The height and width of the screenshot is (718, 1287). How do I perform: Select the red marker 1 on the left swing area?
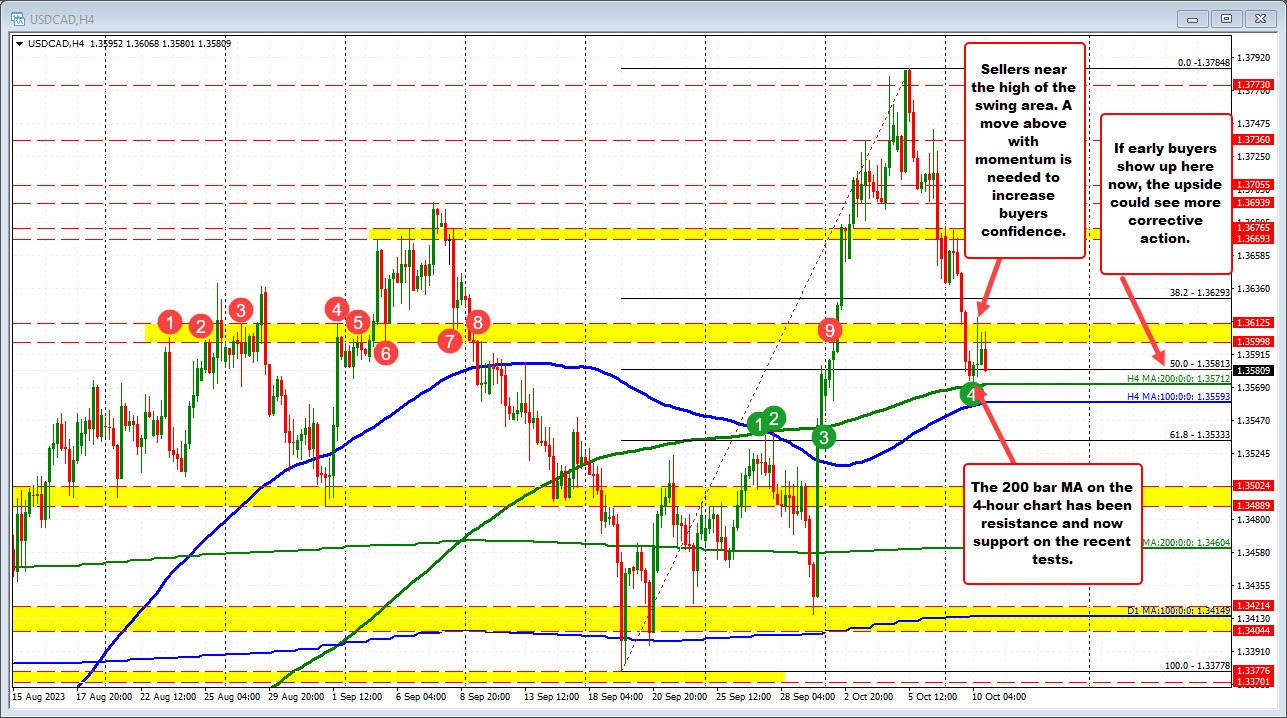coord(169,322)
